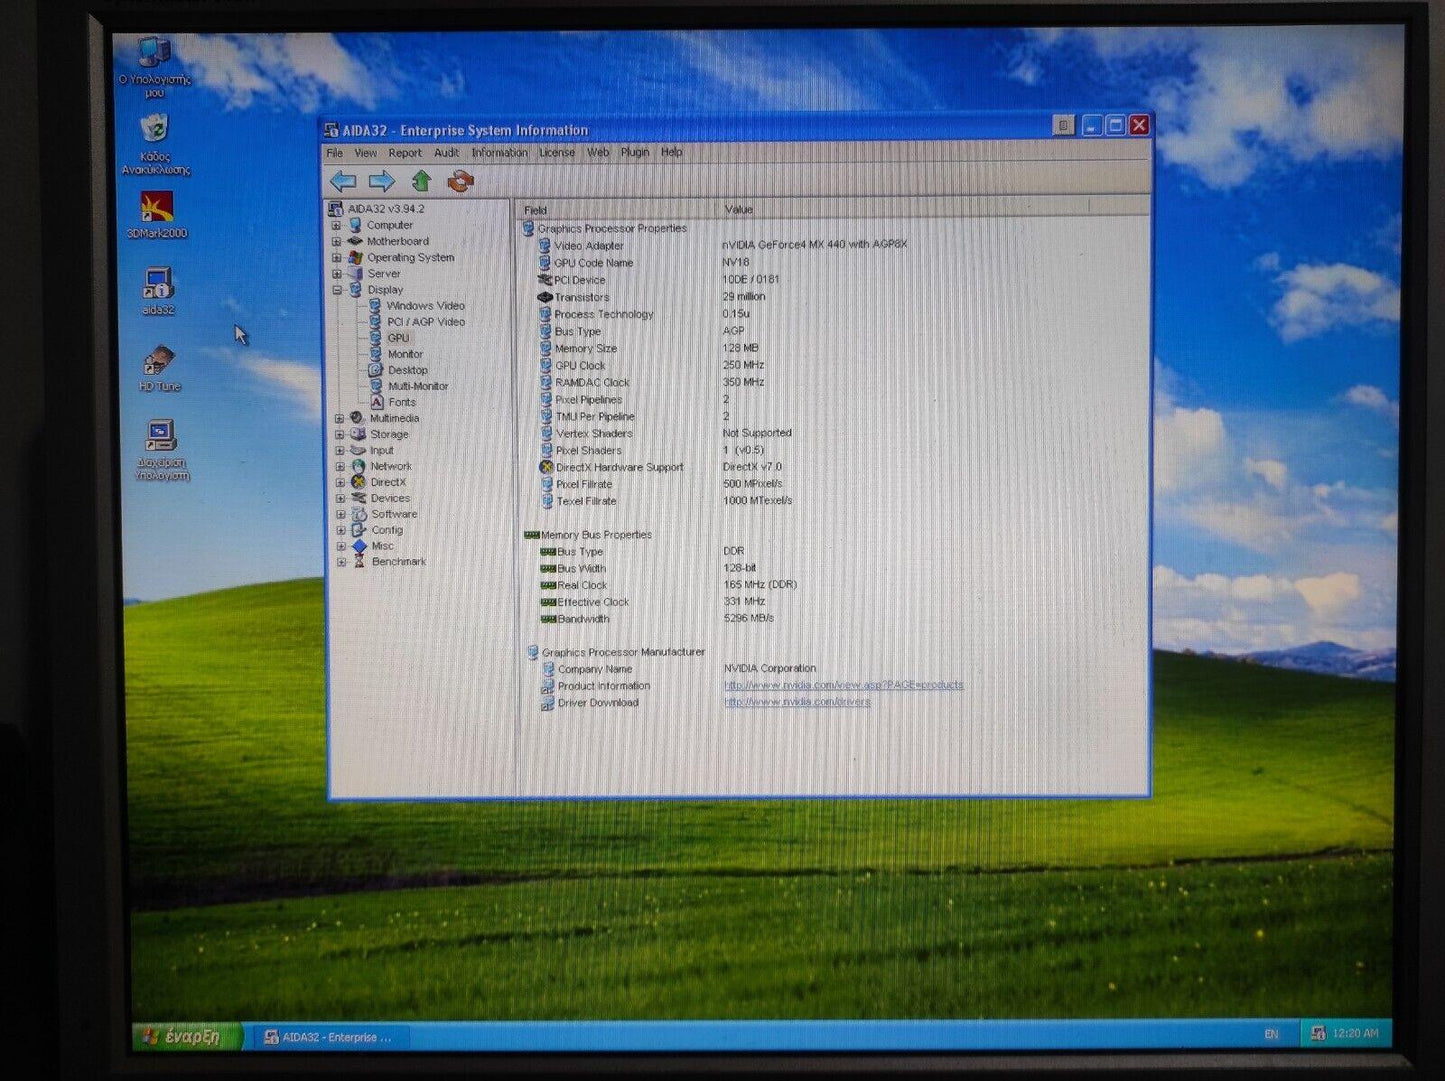
Task: Click the Refresh toolbar icon
Action: (x=460, y=181)
